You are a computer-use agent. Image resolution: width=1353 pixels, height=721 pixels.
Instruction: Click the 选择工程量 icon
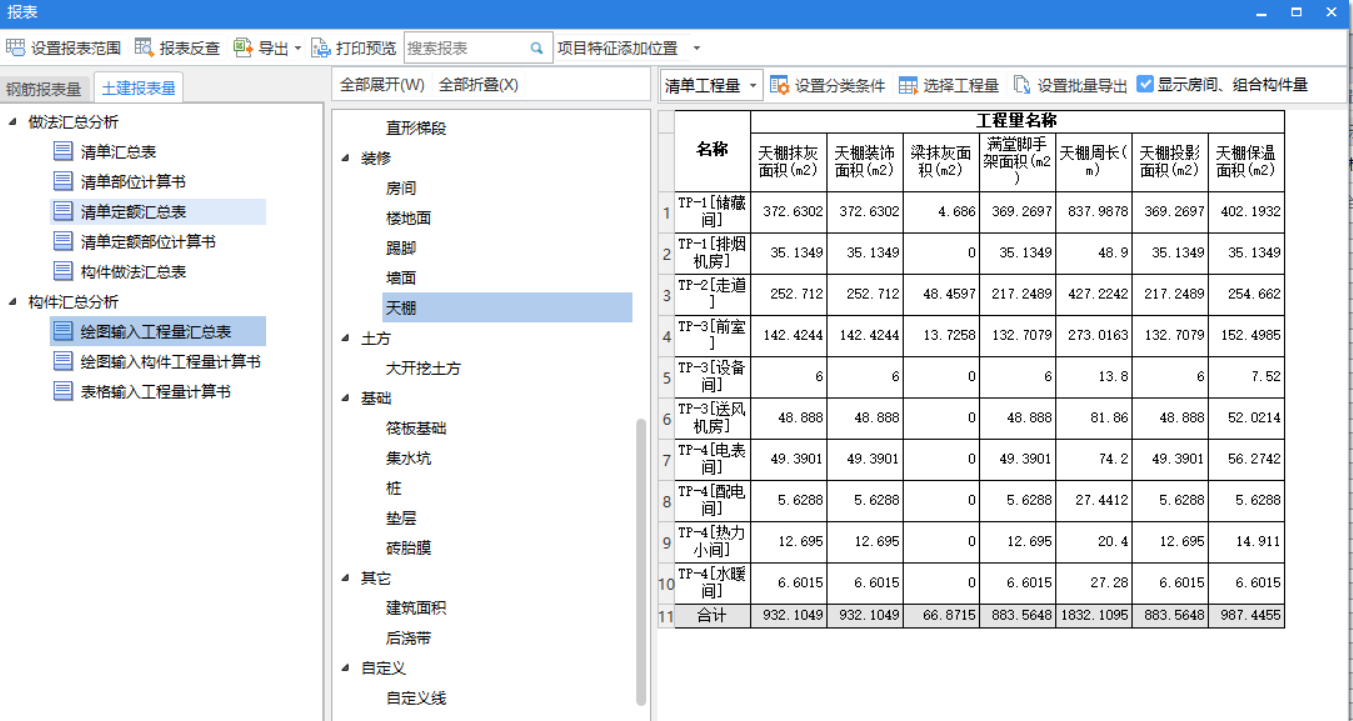coord(908,85)
